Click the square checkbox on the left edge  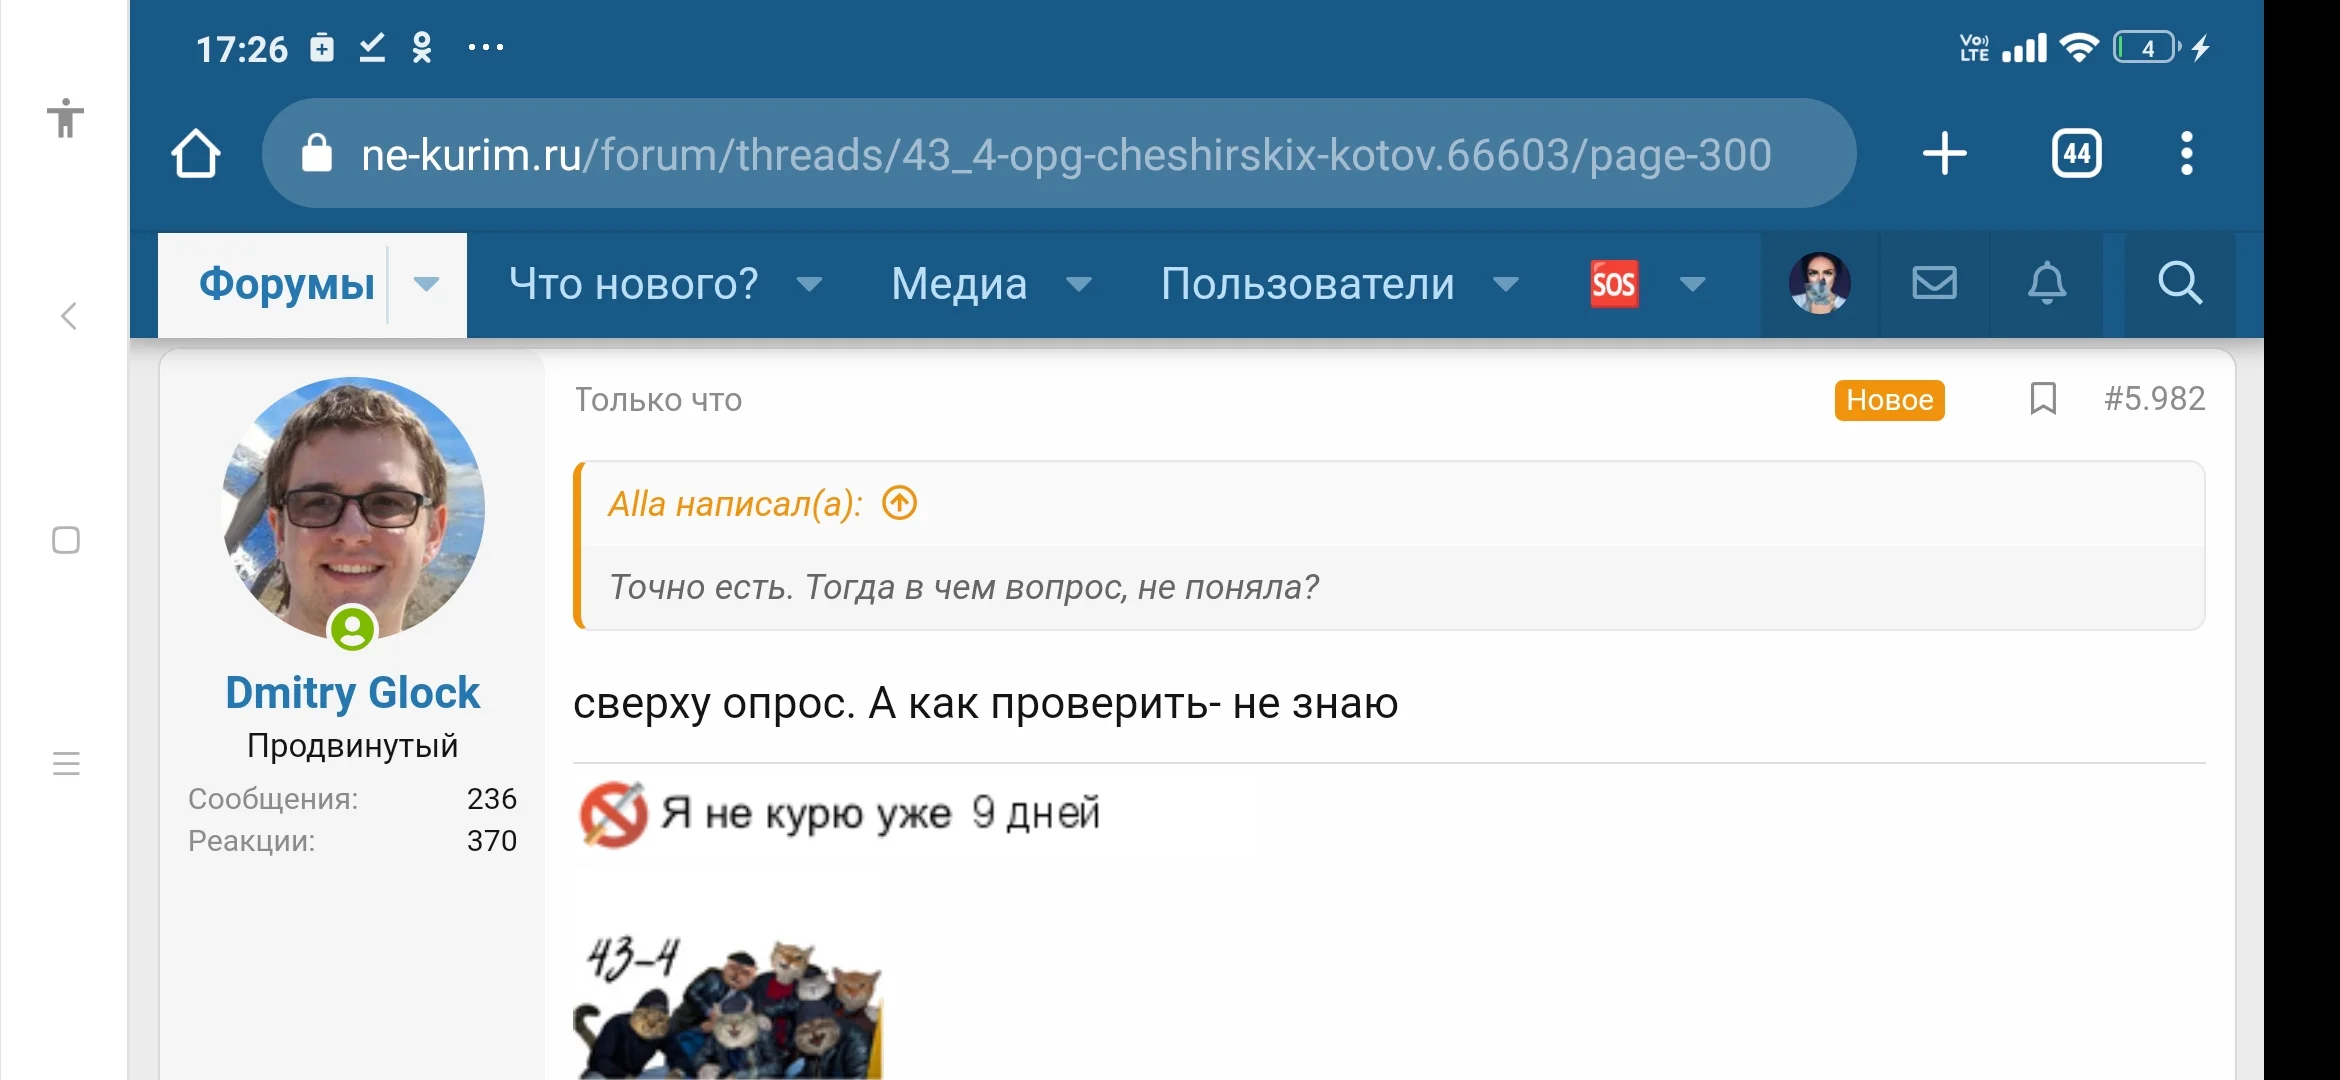click(64, 539)
